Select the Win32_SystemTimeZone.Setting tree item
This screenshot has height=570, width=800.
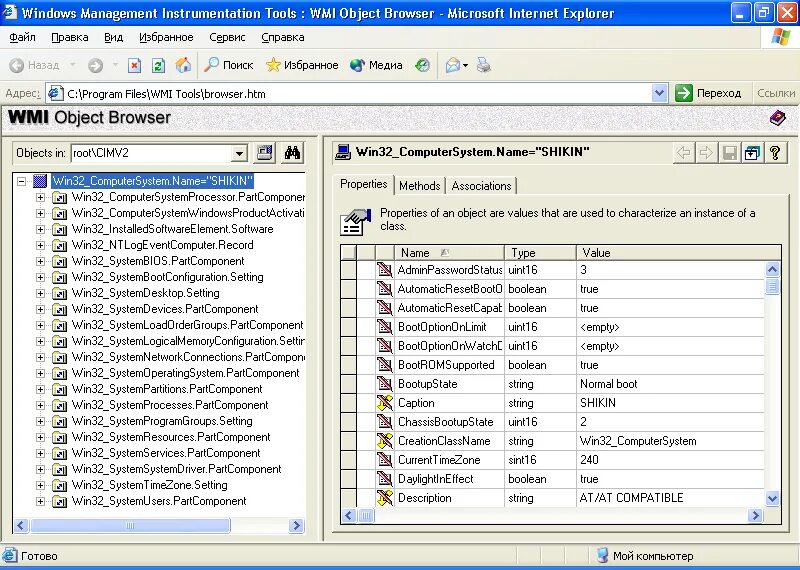pyautogui.click(x=149, y=485)
